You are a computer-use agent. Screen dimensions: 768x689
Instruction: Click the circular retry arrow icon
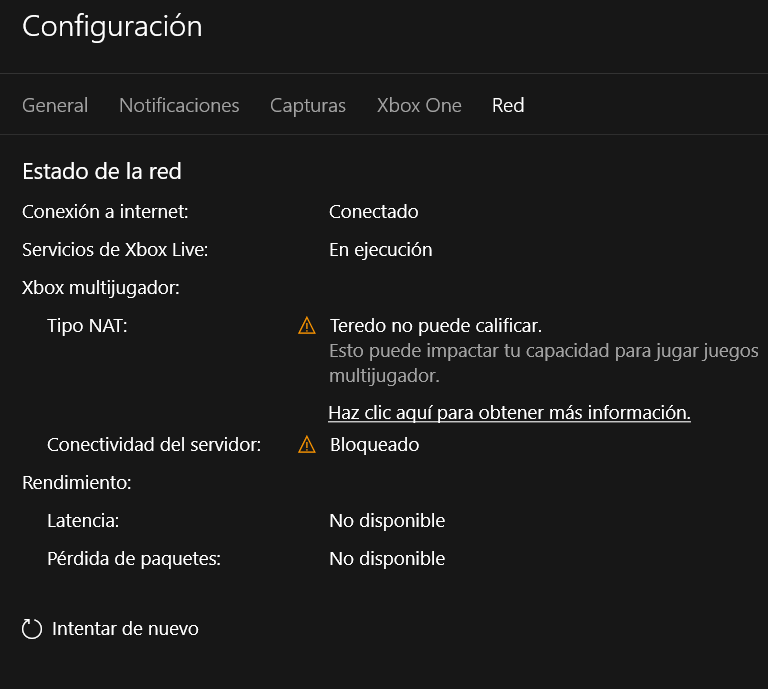32,629
